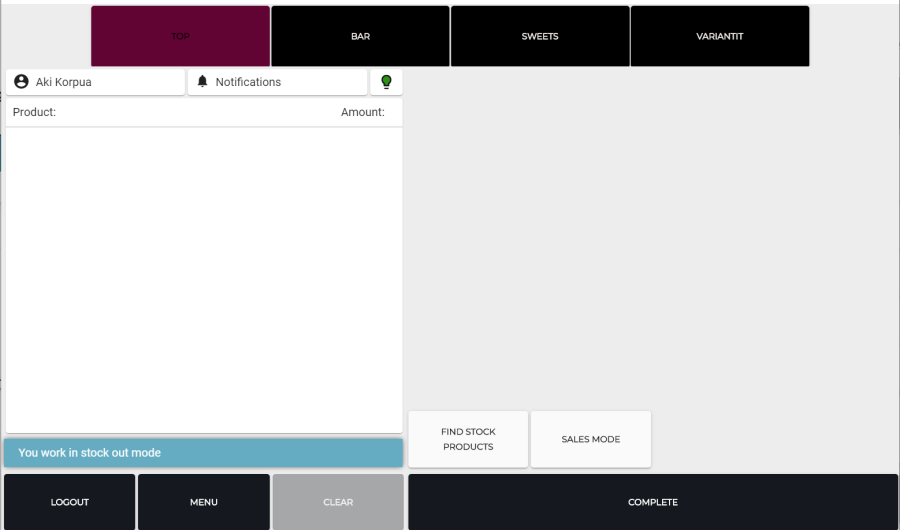Click the green lightbulb icon
Image resolution: width=900 pixels, height=530 pixels.
386,82
